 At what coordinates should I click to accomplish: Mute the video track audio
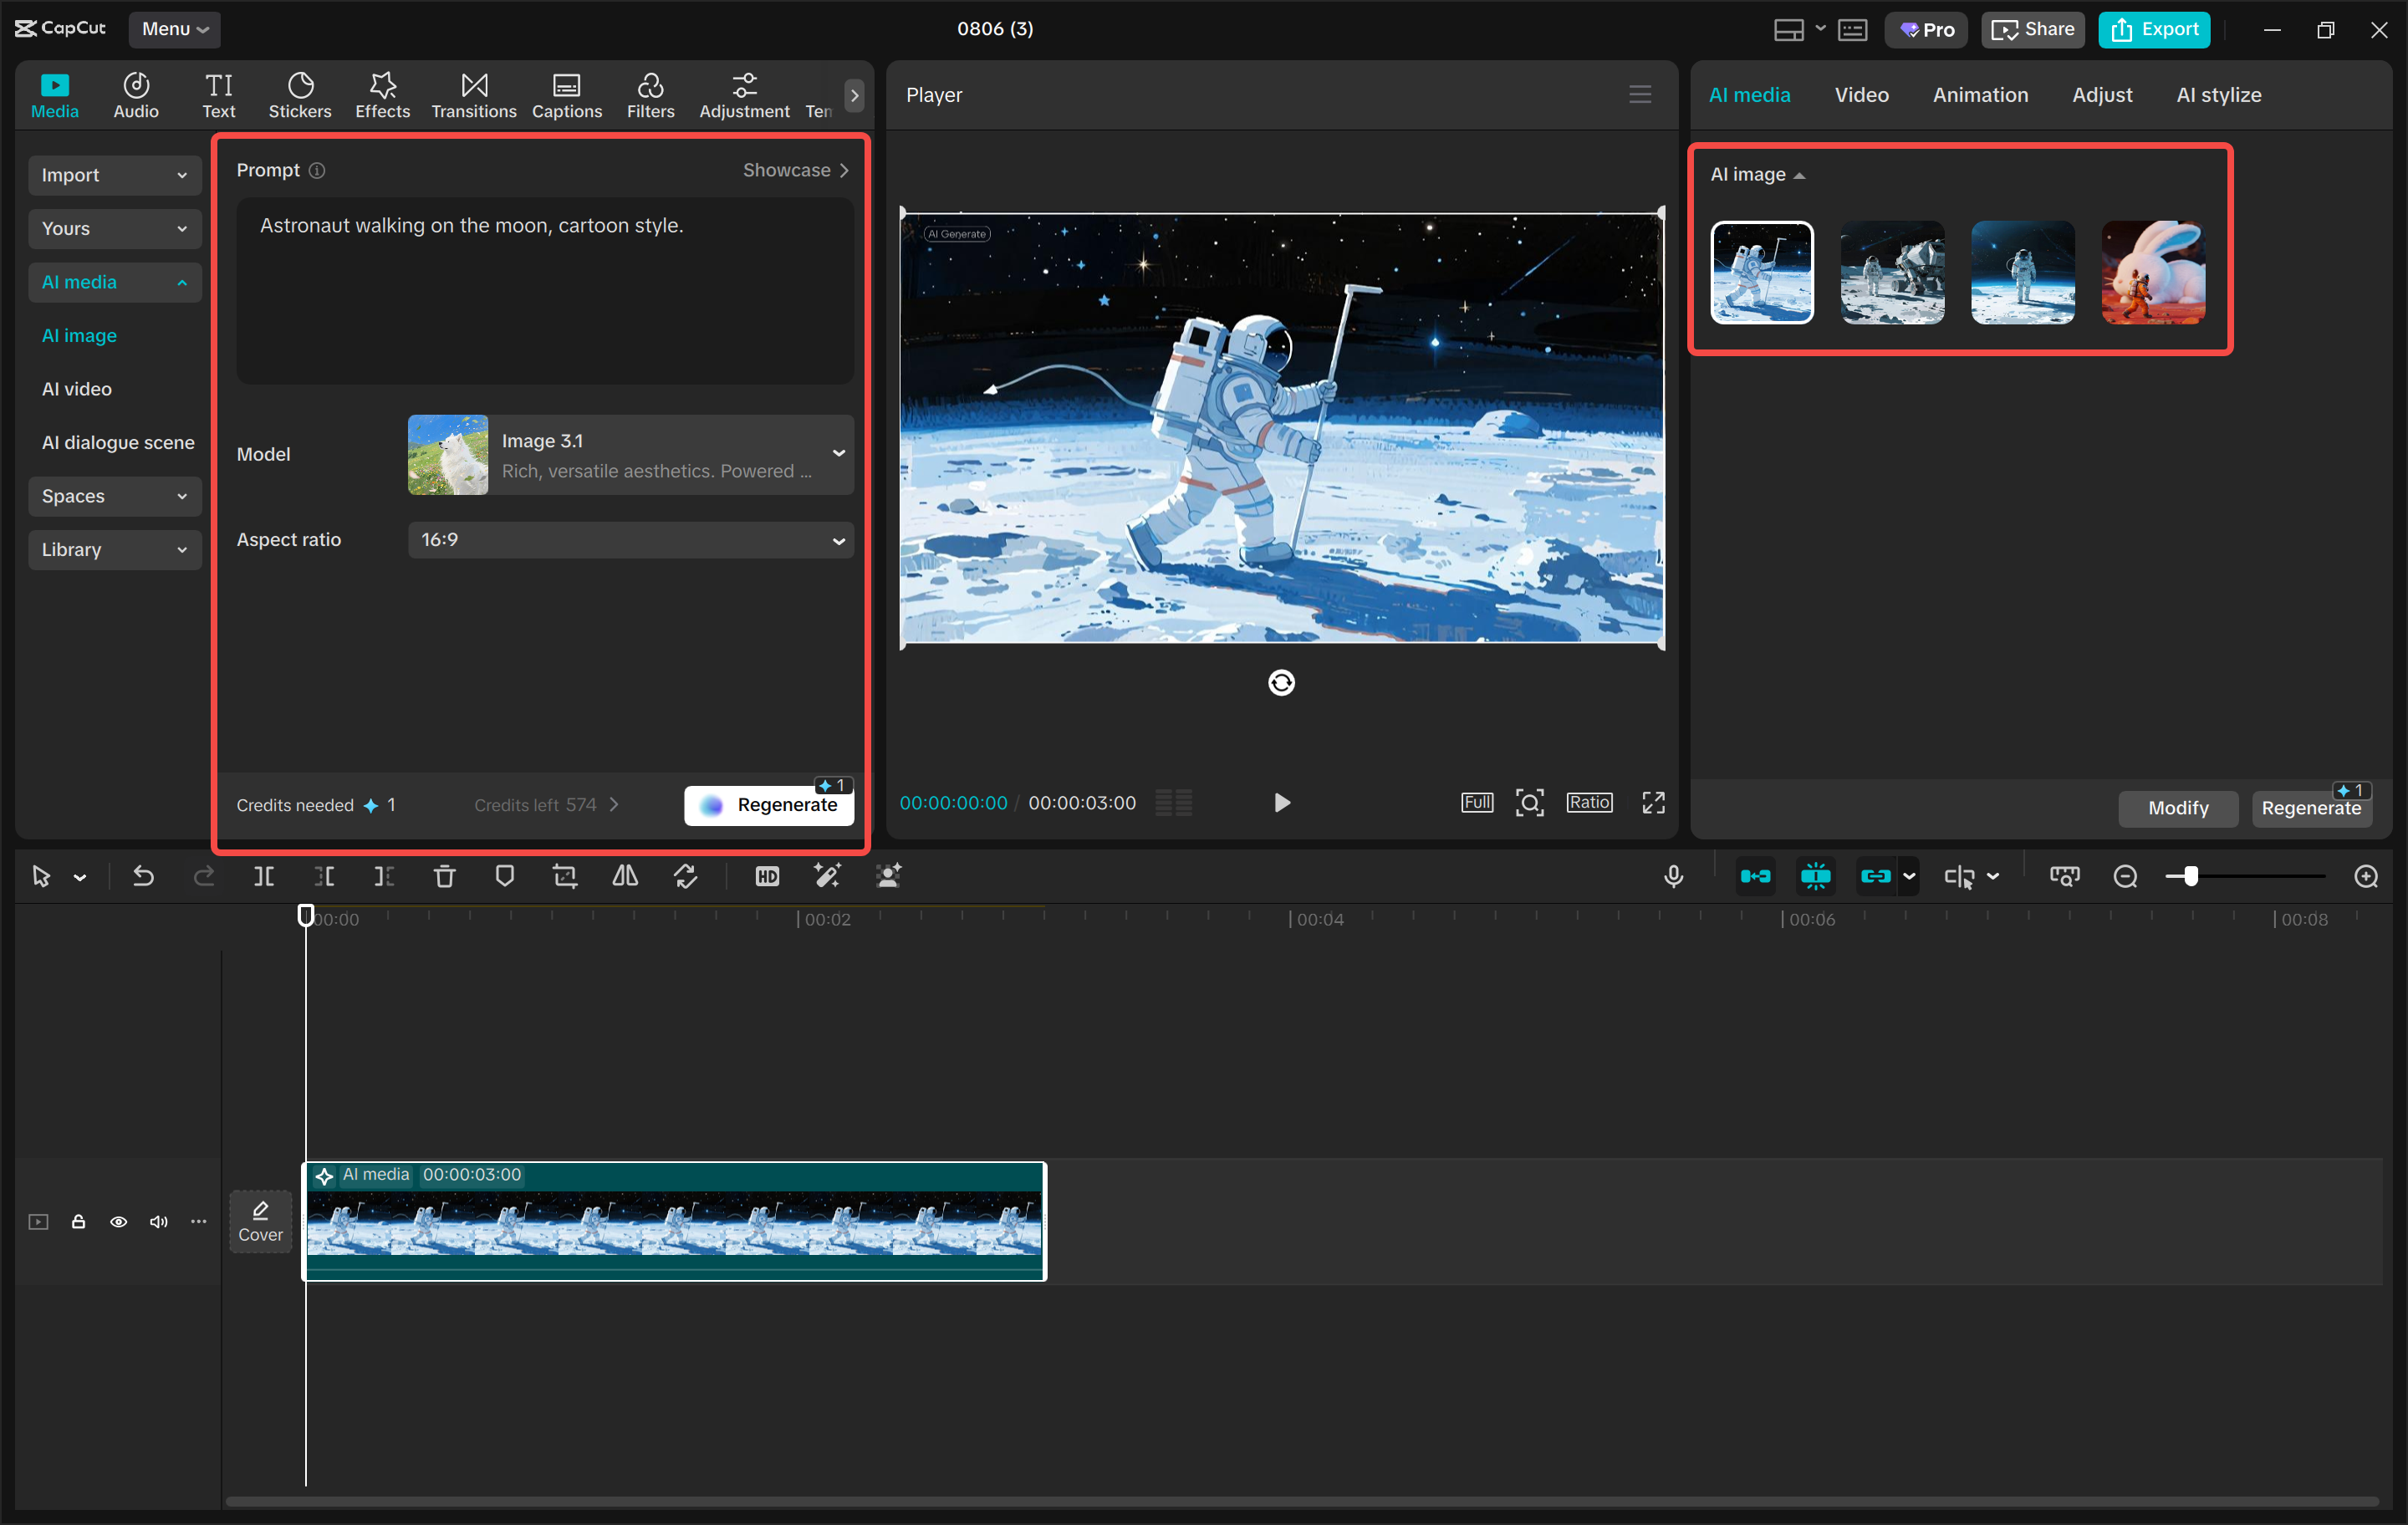pos(158,1221)
